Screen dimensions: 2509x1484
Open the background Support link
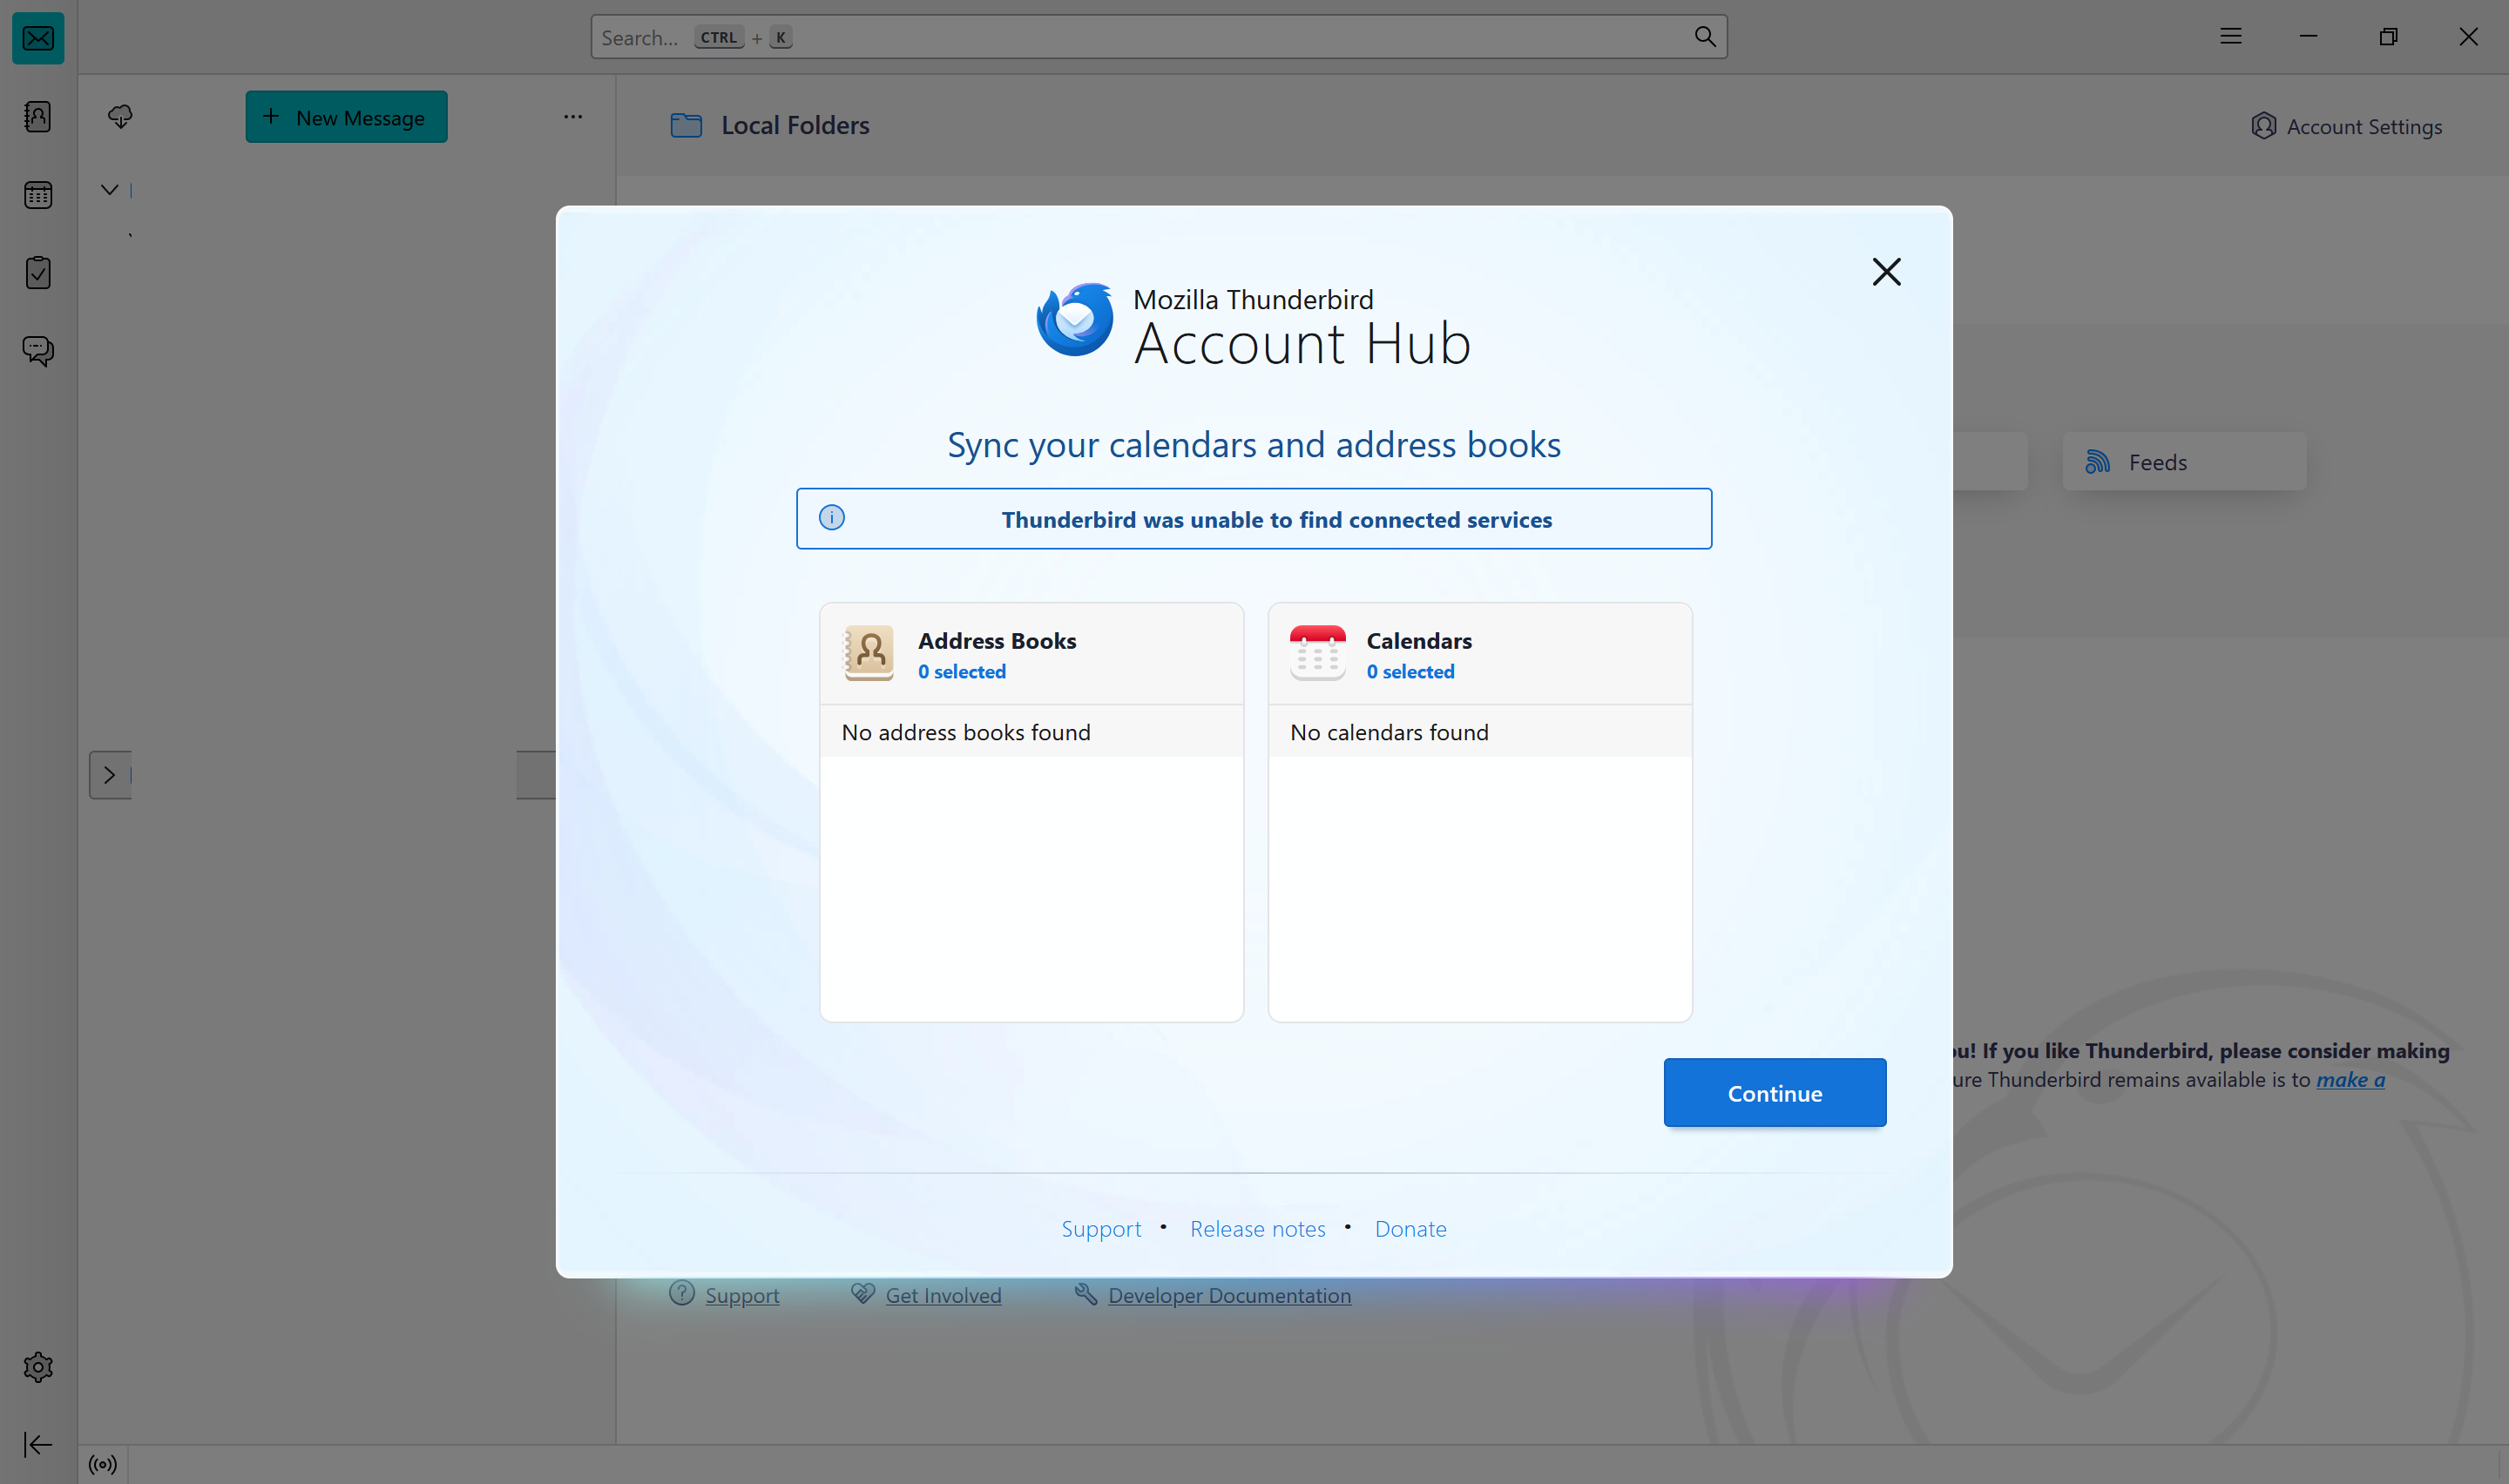tap(742, 1295)
